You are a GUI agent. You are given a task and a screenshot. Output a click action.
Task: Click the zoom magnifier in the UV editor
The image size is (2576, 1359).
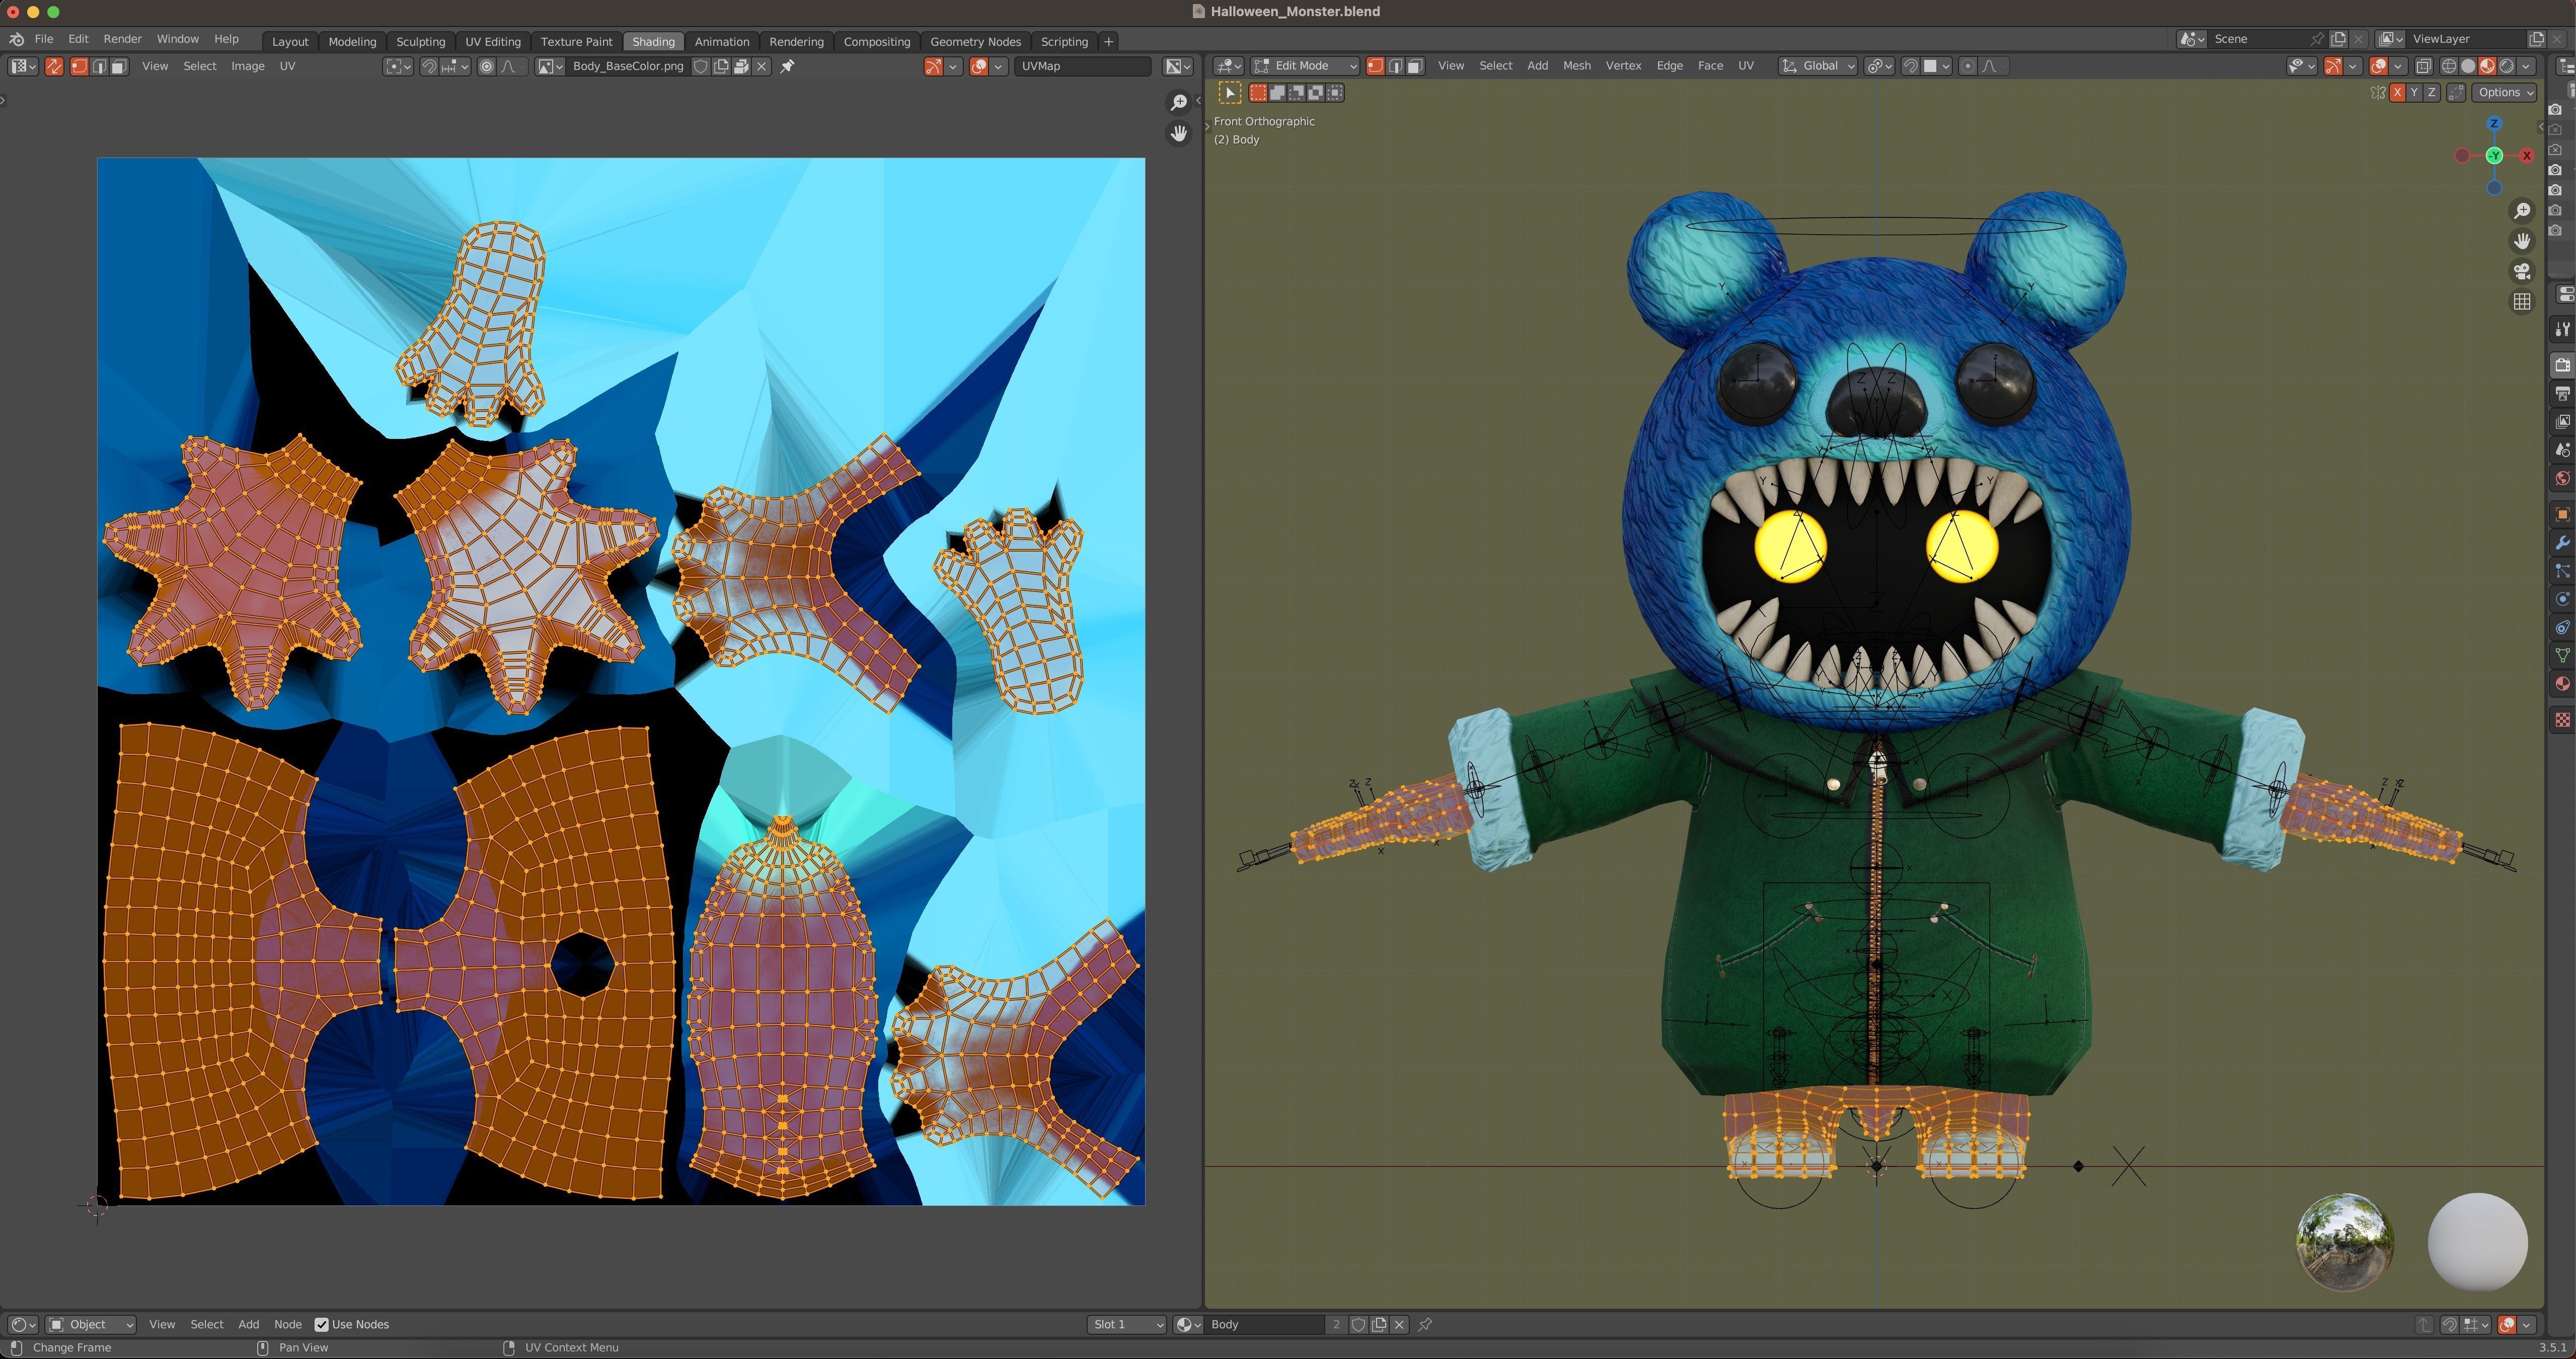click(x=1179, y=103)
